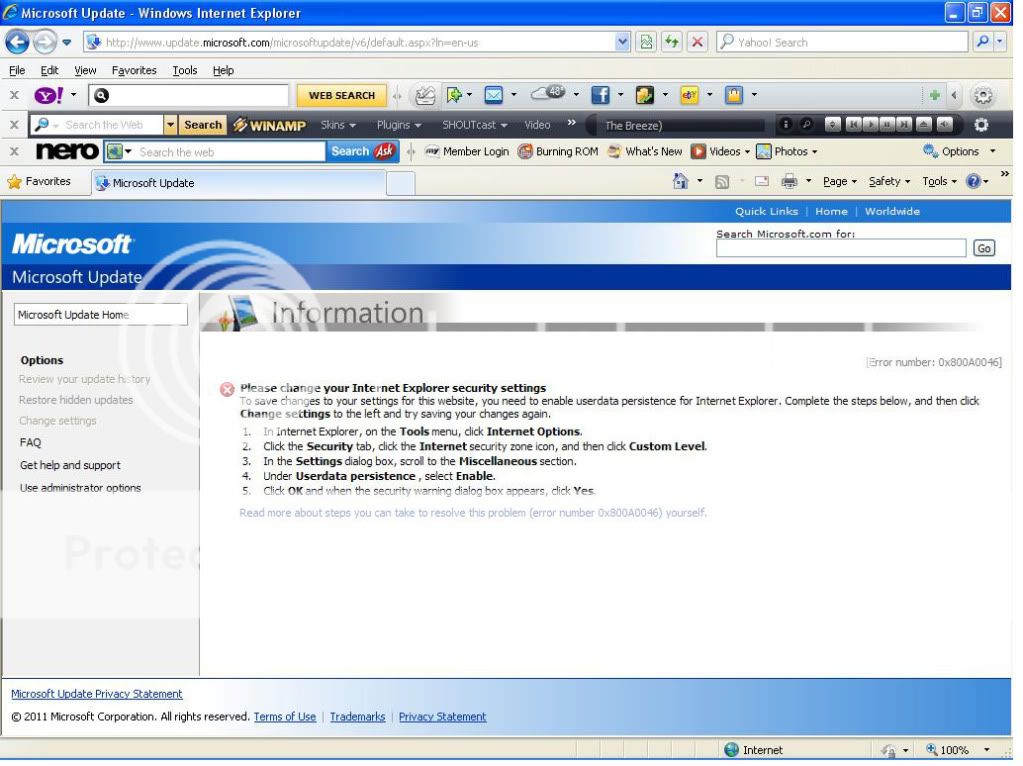Click the eBay icon on Yahoo toolbar

690,95
